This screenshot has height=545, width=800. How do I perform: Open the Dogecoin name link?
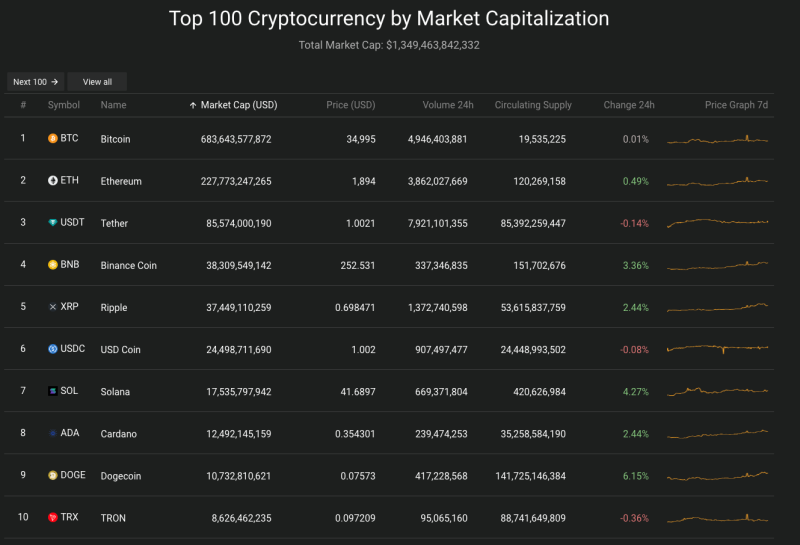click(120, 476)
